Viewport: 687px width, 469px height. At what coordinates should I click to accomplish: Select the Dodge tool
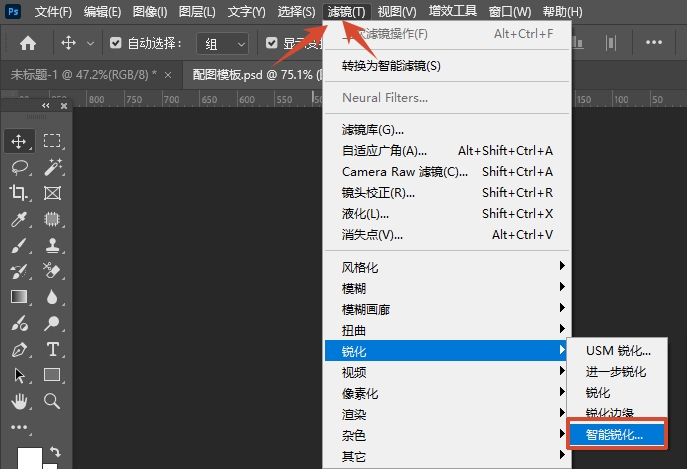(x=52, y=323)
